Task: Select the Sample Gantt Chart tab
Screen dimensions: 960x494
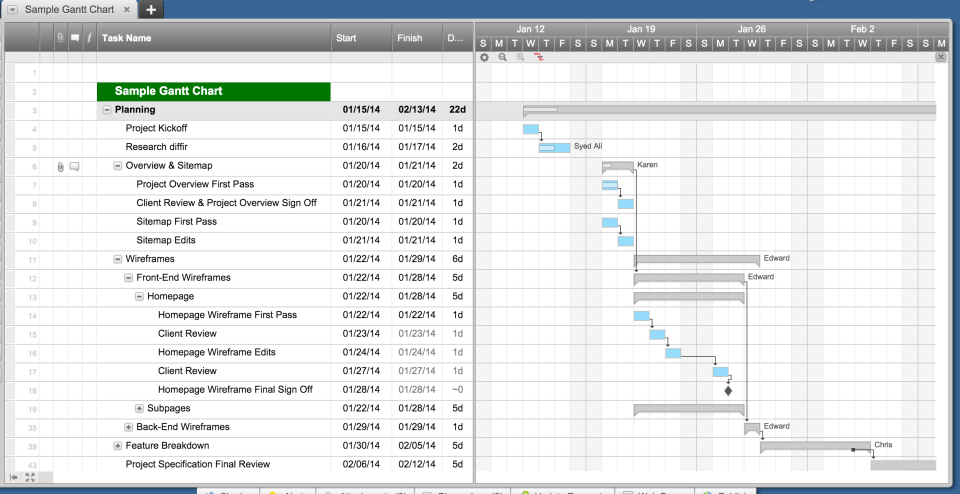Action: pyautogui.click(x=68, y=10)
